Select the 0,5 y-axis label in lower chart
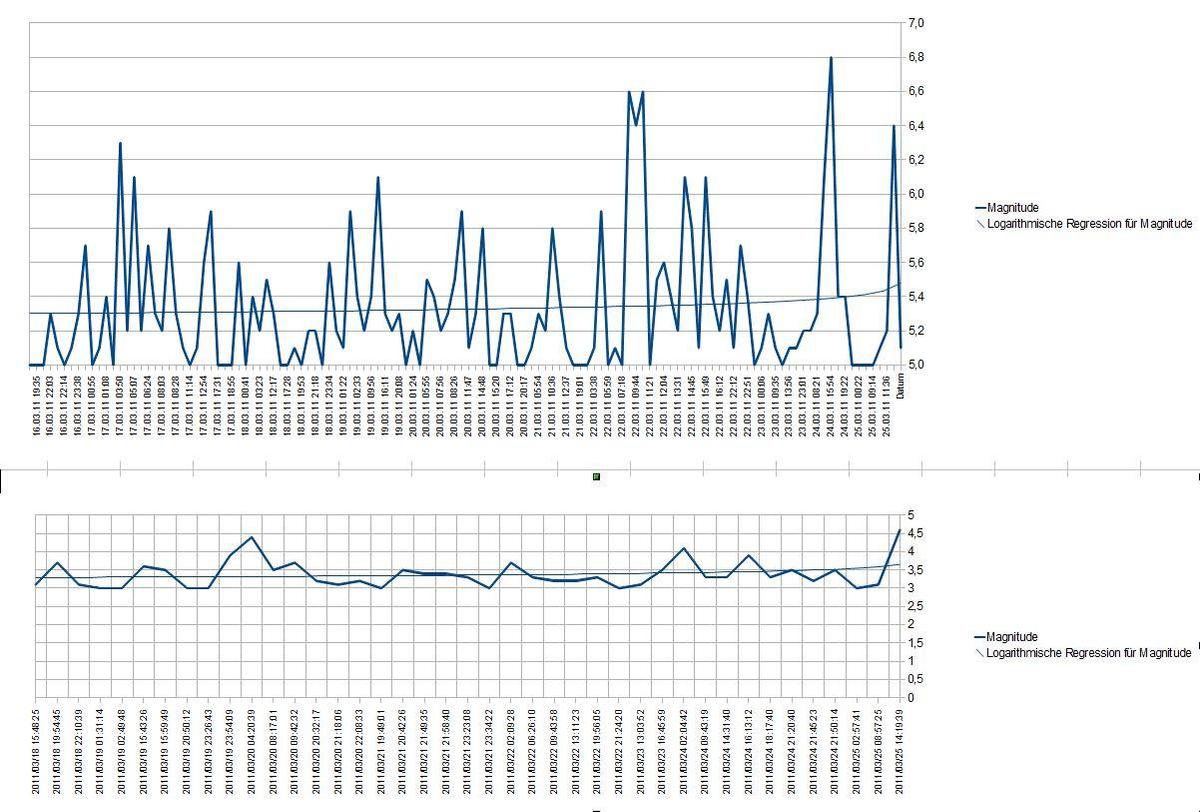 click(x=915, y=679)
